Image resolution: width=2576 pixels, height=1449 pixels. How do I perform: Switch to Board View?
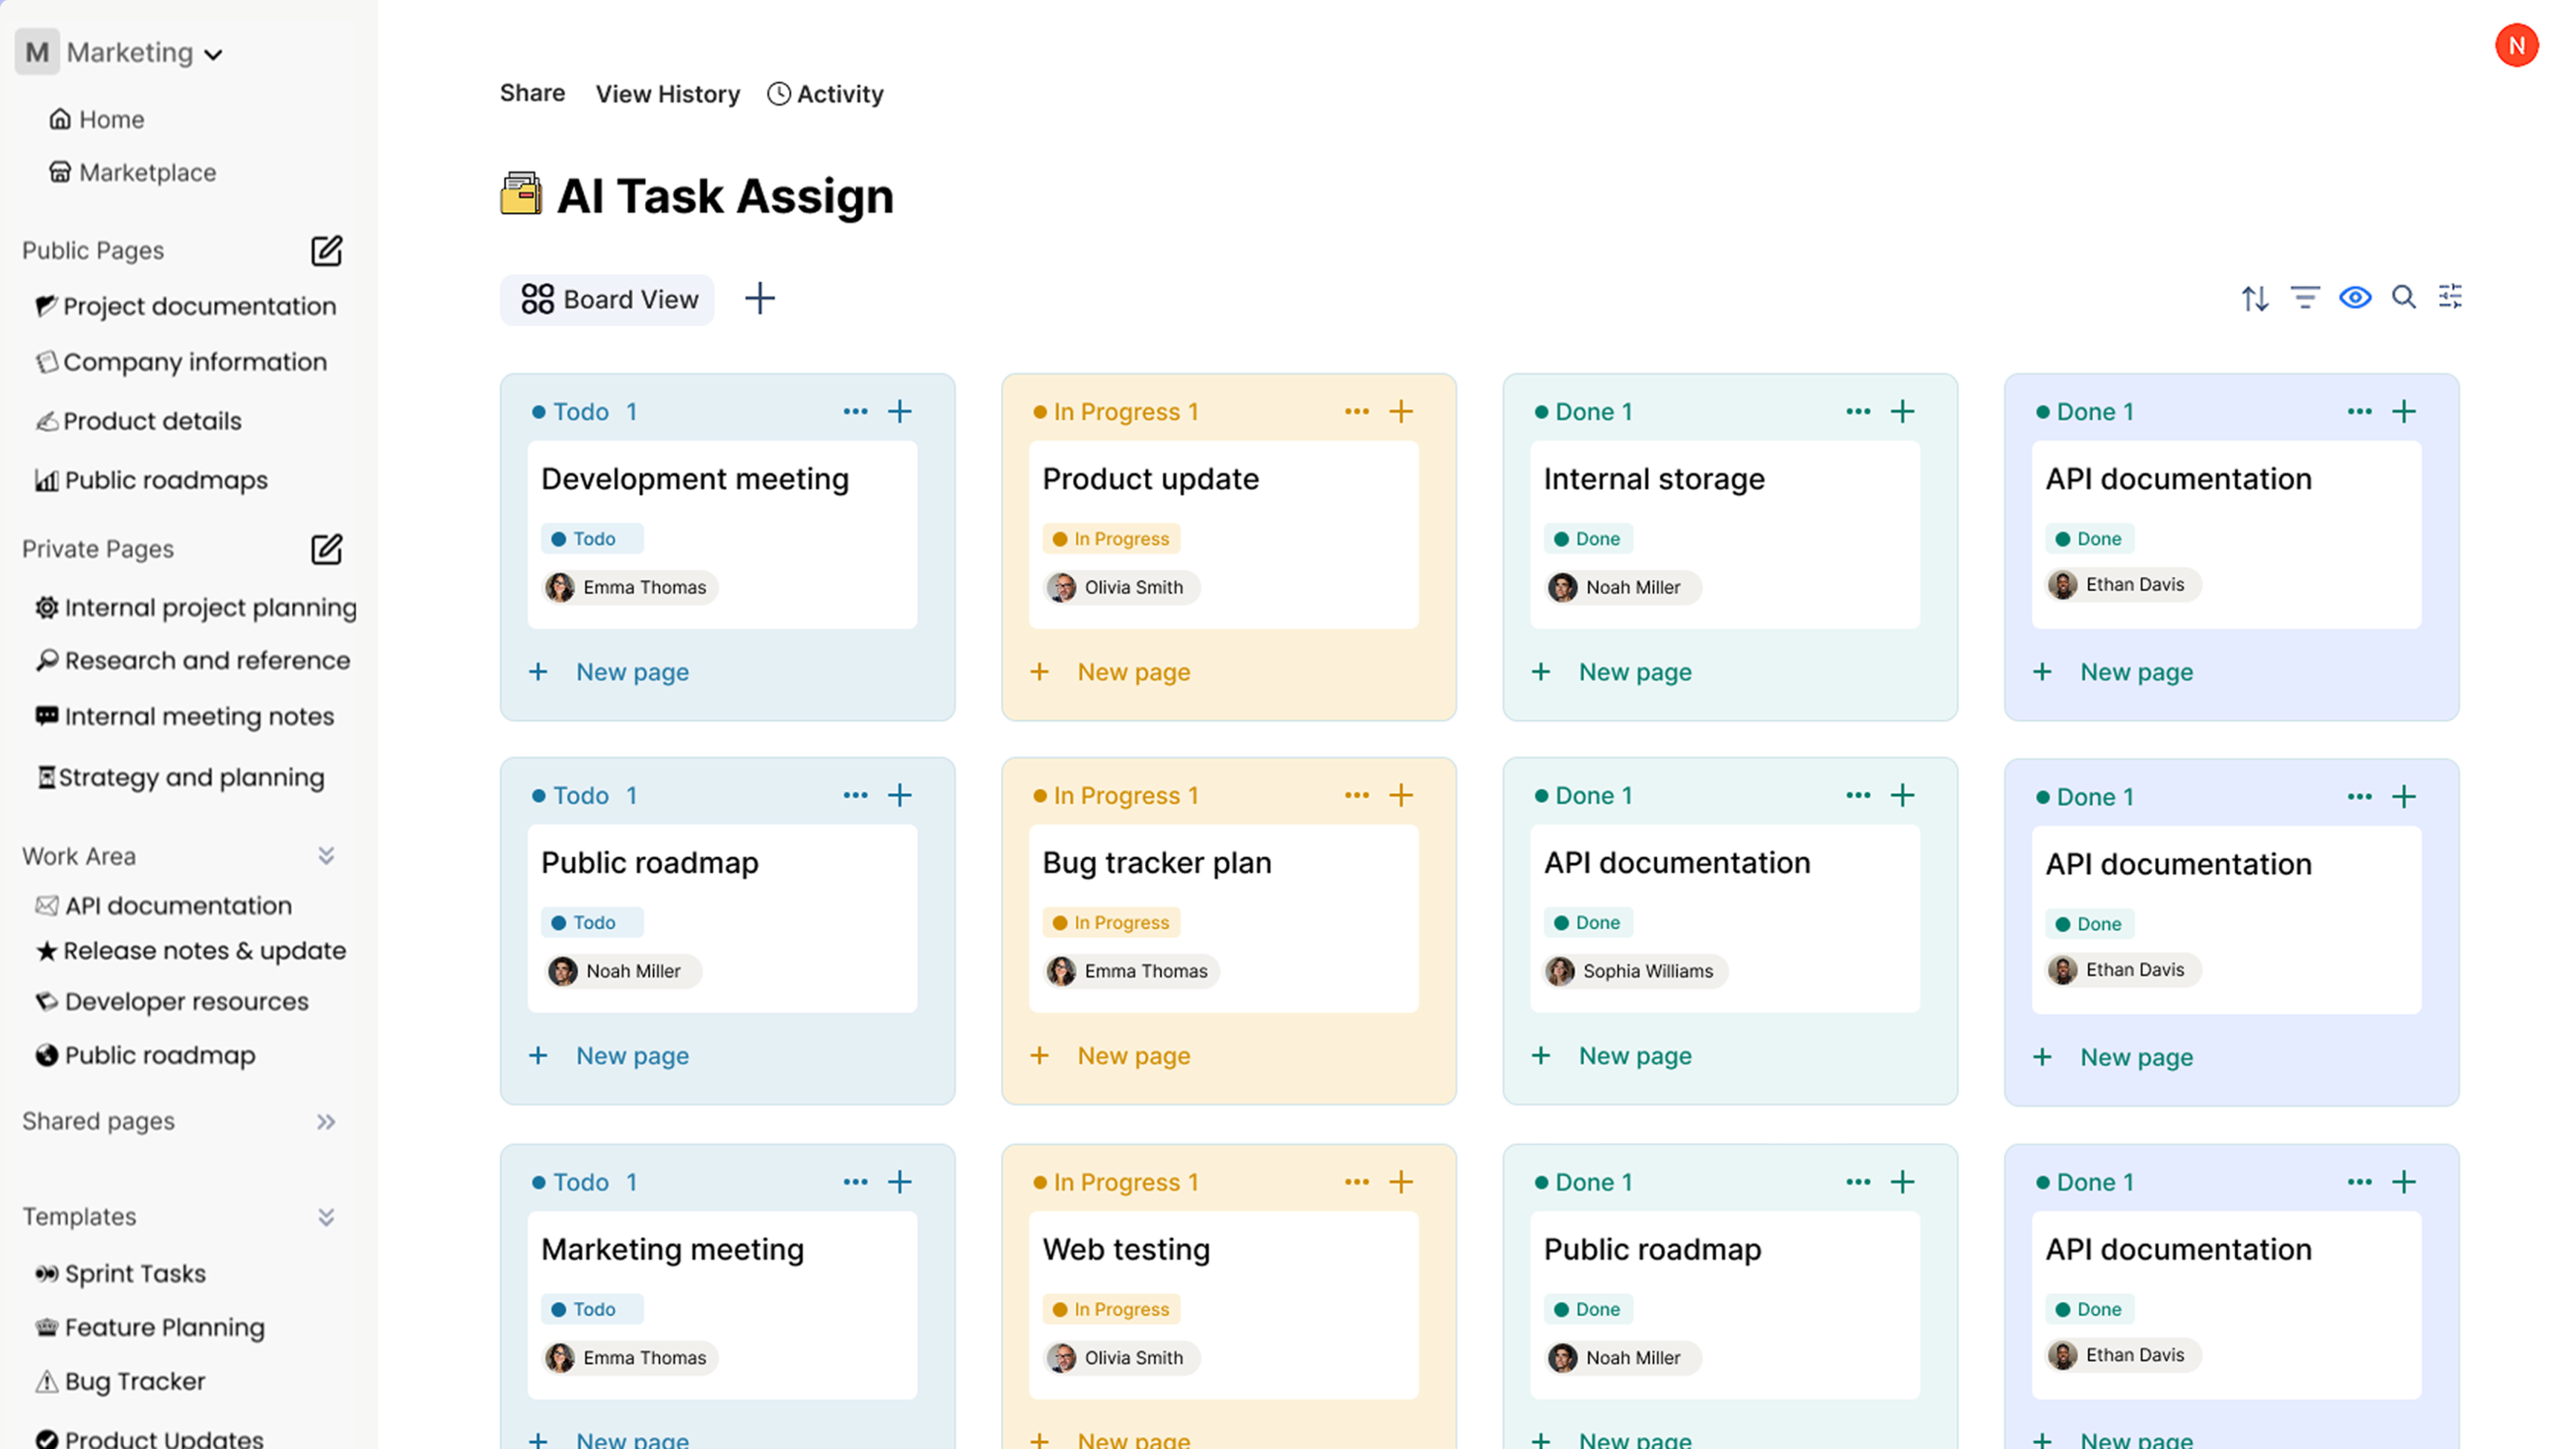(606, 299)
